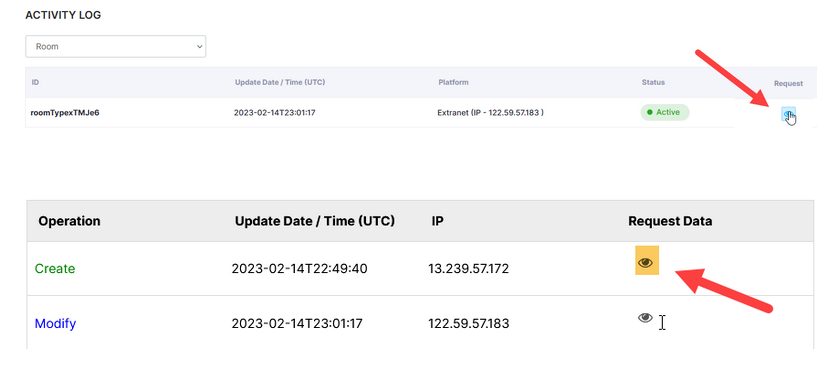Screen dimensions: 822x366
Task: Click the Active status badge
Action: (x=664, y=112)
